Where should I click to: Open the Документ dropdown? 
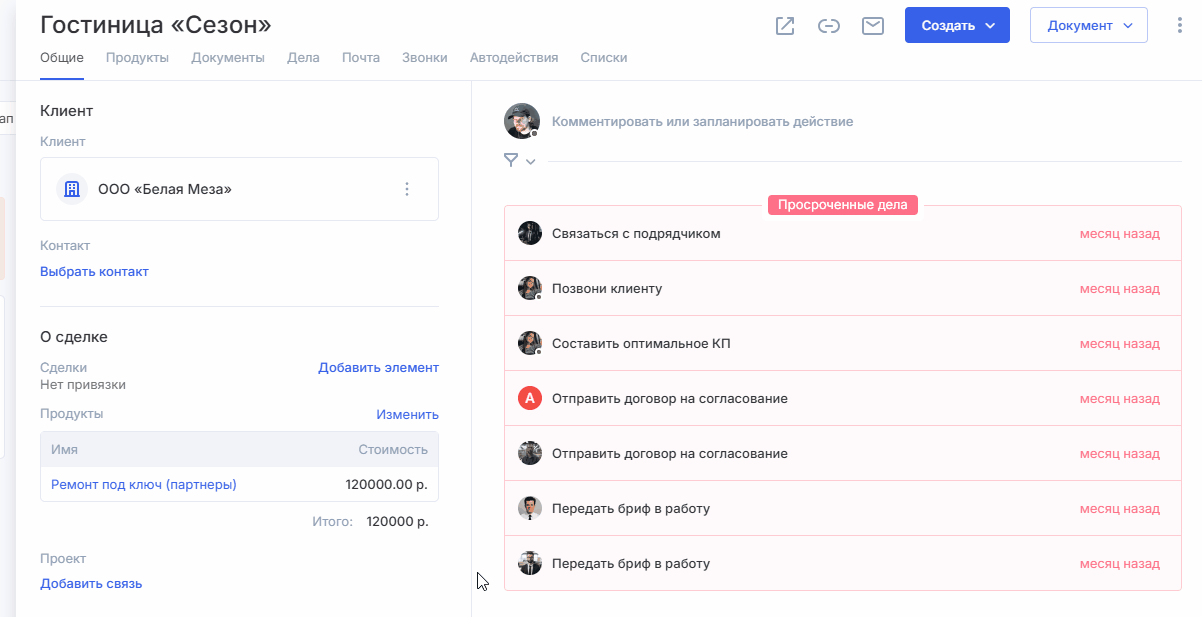point(1088,26)
